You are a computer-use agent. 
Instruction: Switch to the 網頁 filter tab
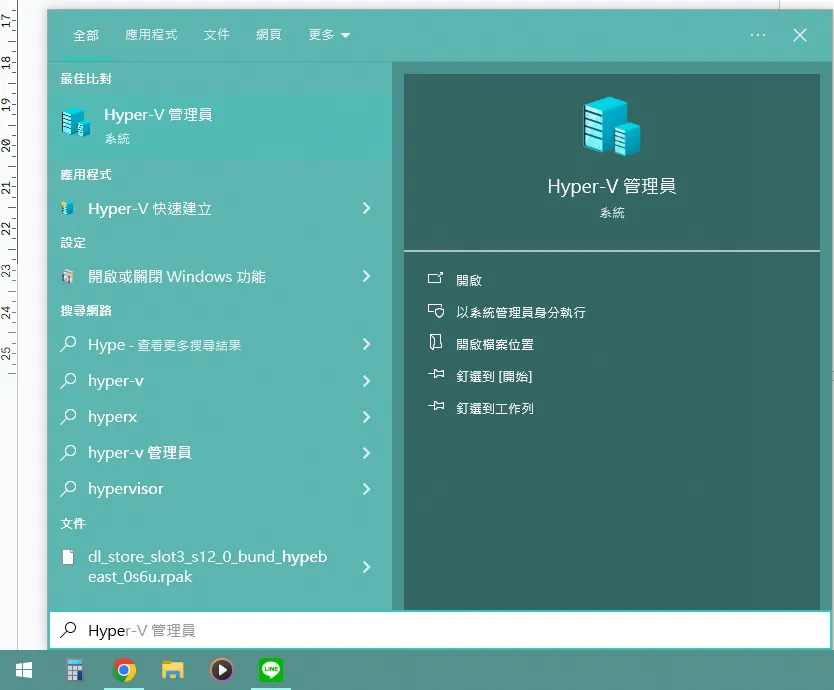point(269,35)
